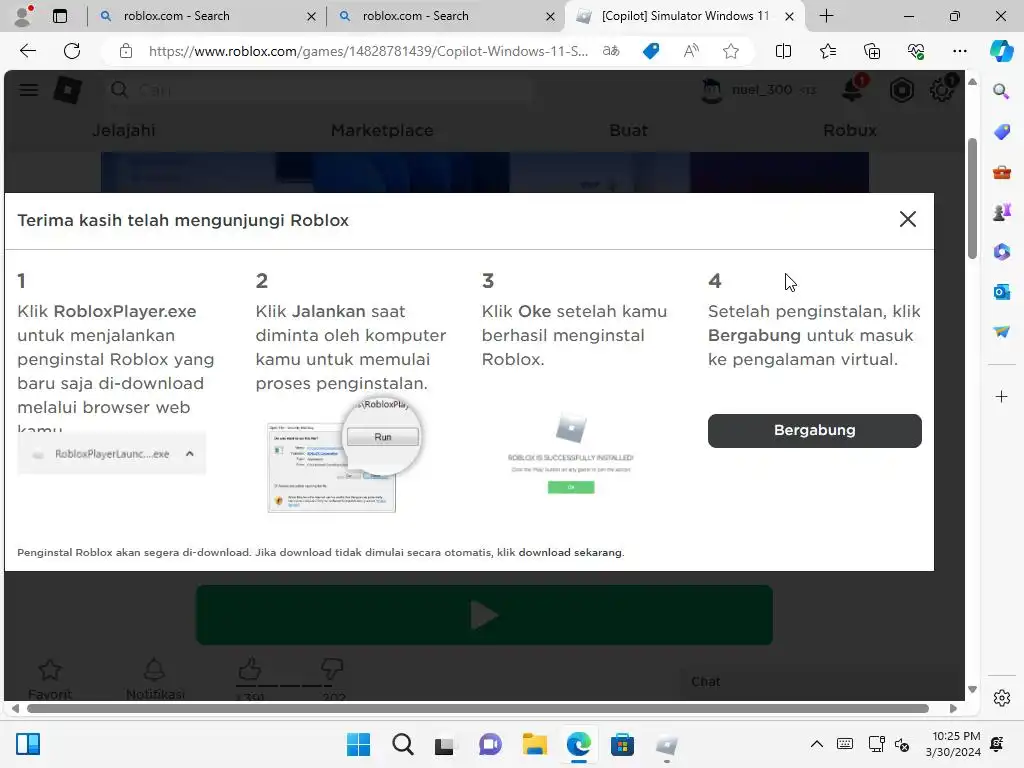Show hidden tray icons chevron
This screenshot has width=1024, height=768.
click(816, 744)
